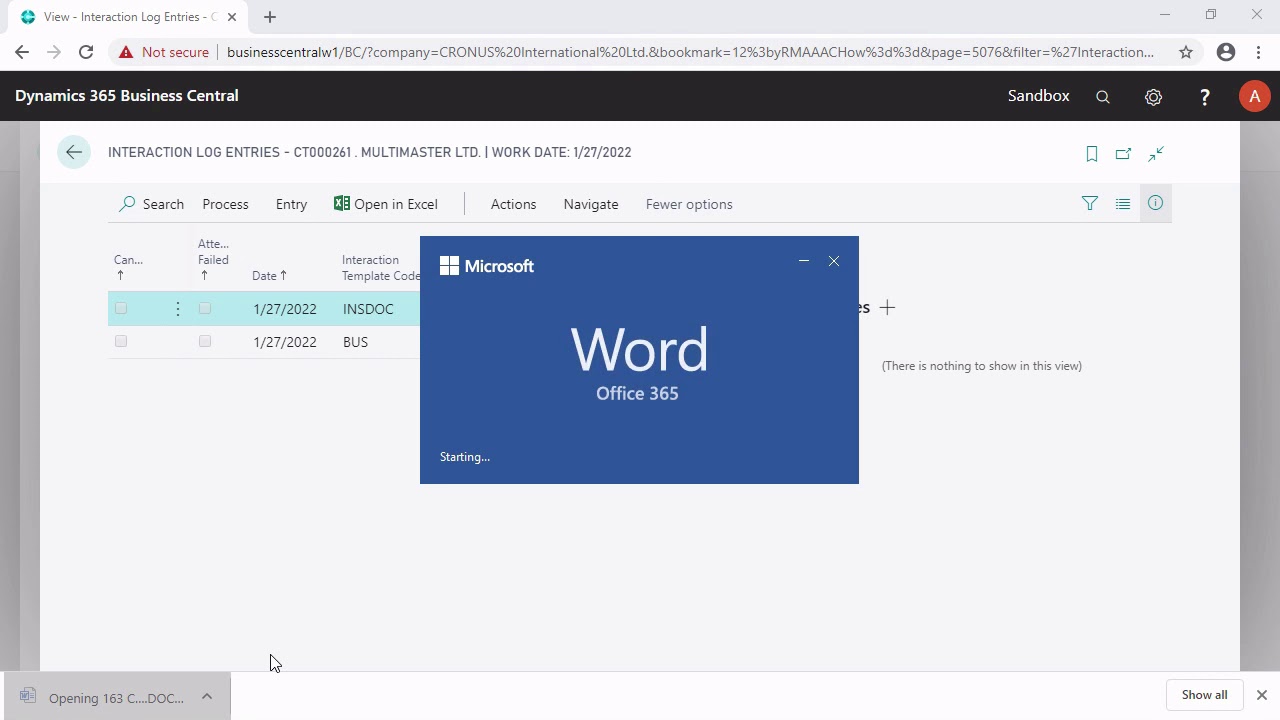
Task: Open the Help question mark
Action: click(1204, 96)
